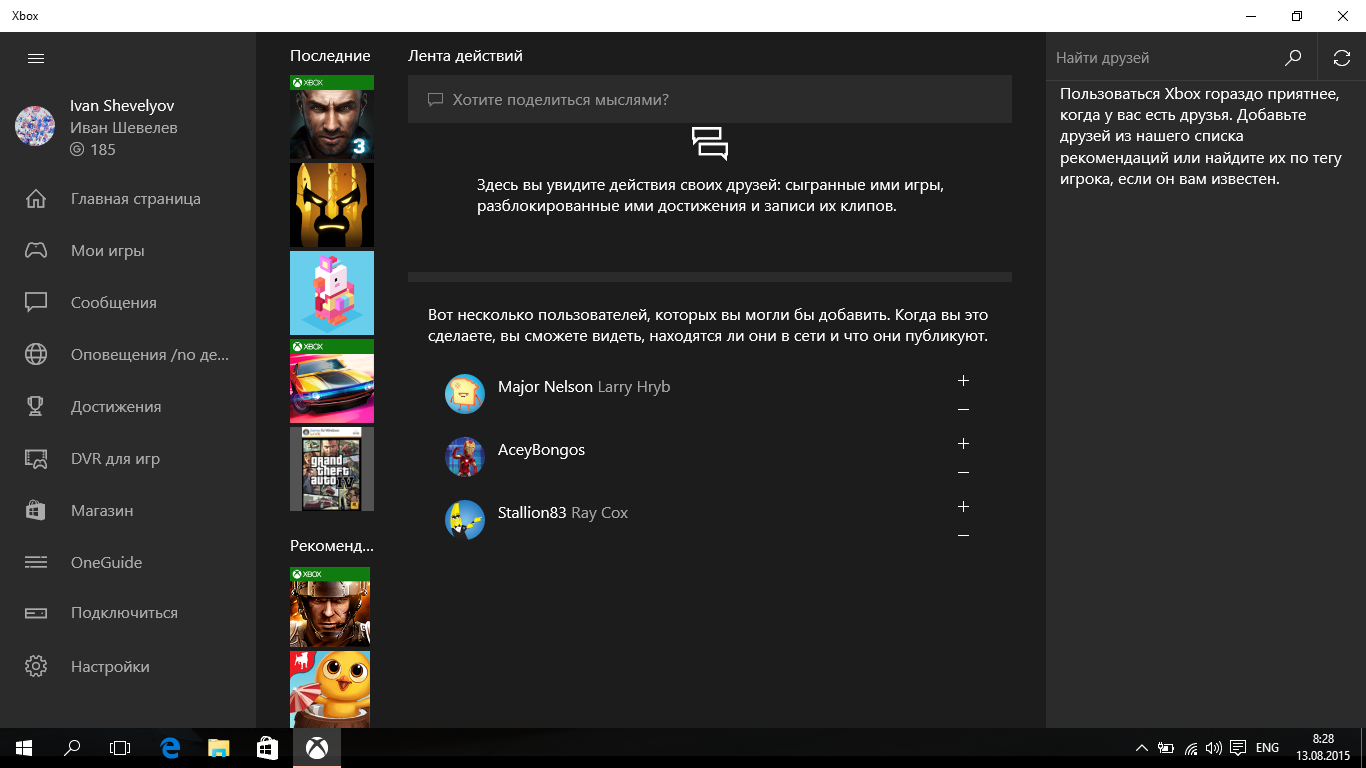Image resolution: width=1366 pixels, height=768 pixels.
Task: Open AceyBongos avatar picture
Action: click(465, 457)
